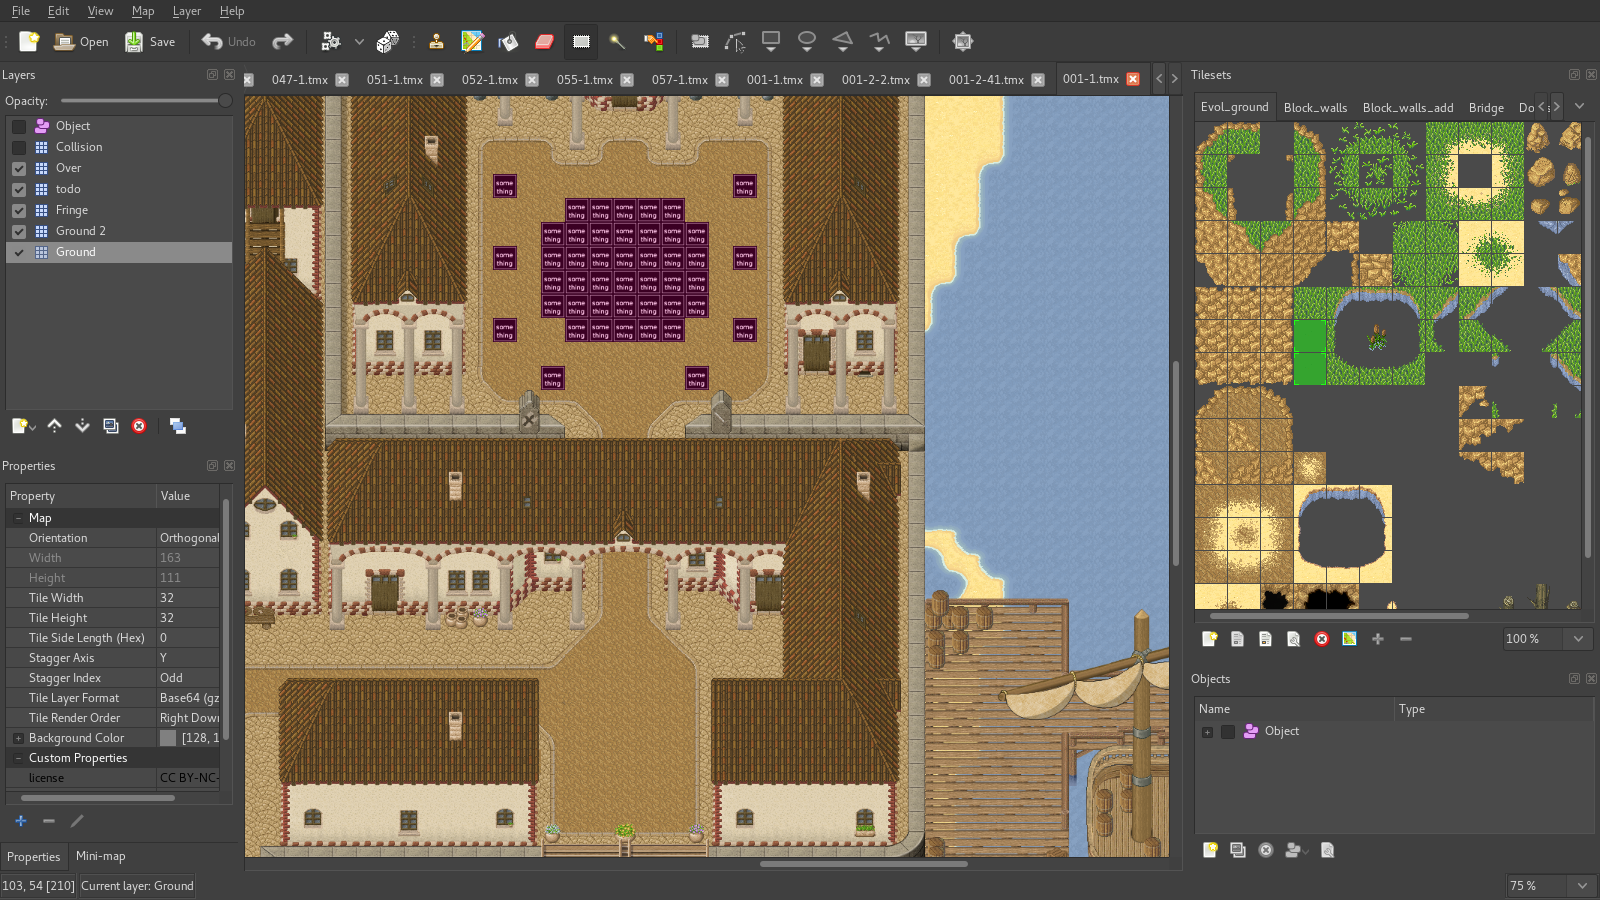Select the Insert Polygon tool
The image size is (1600, 900).
[843, 41]
